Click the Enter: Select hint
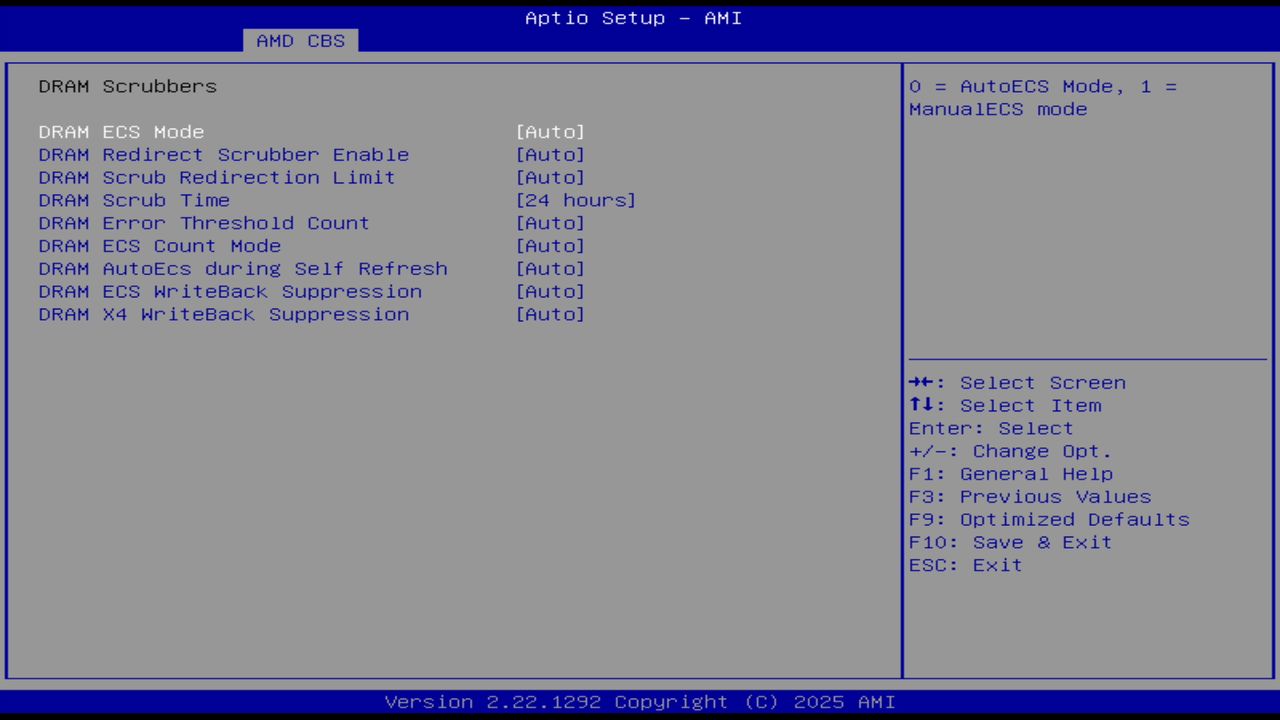The height and width of the screenshot is (720, 1280). [x=991, y=428]
